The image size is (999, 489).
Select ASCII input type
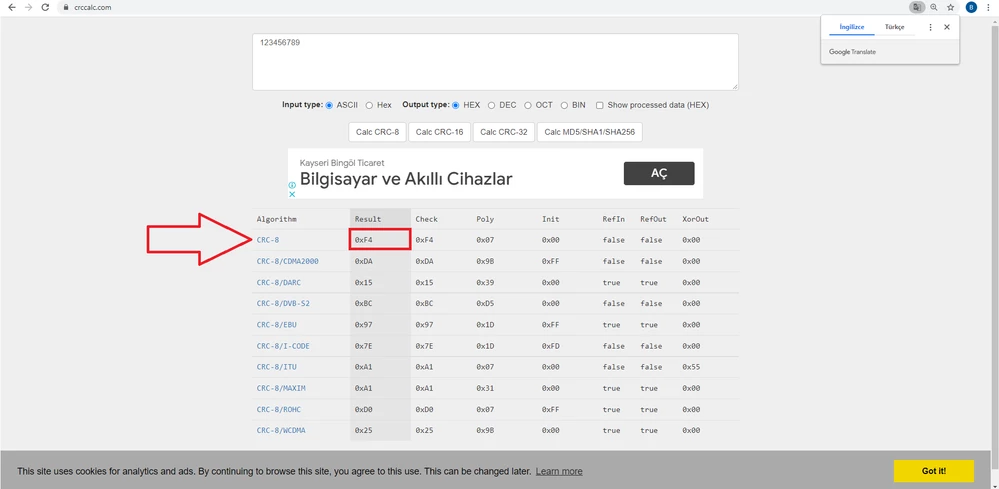(329, 105)
